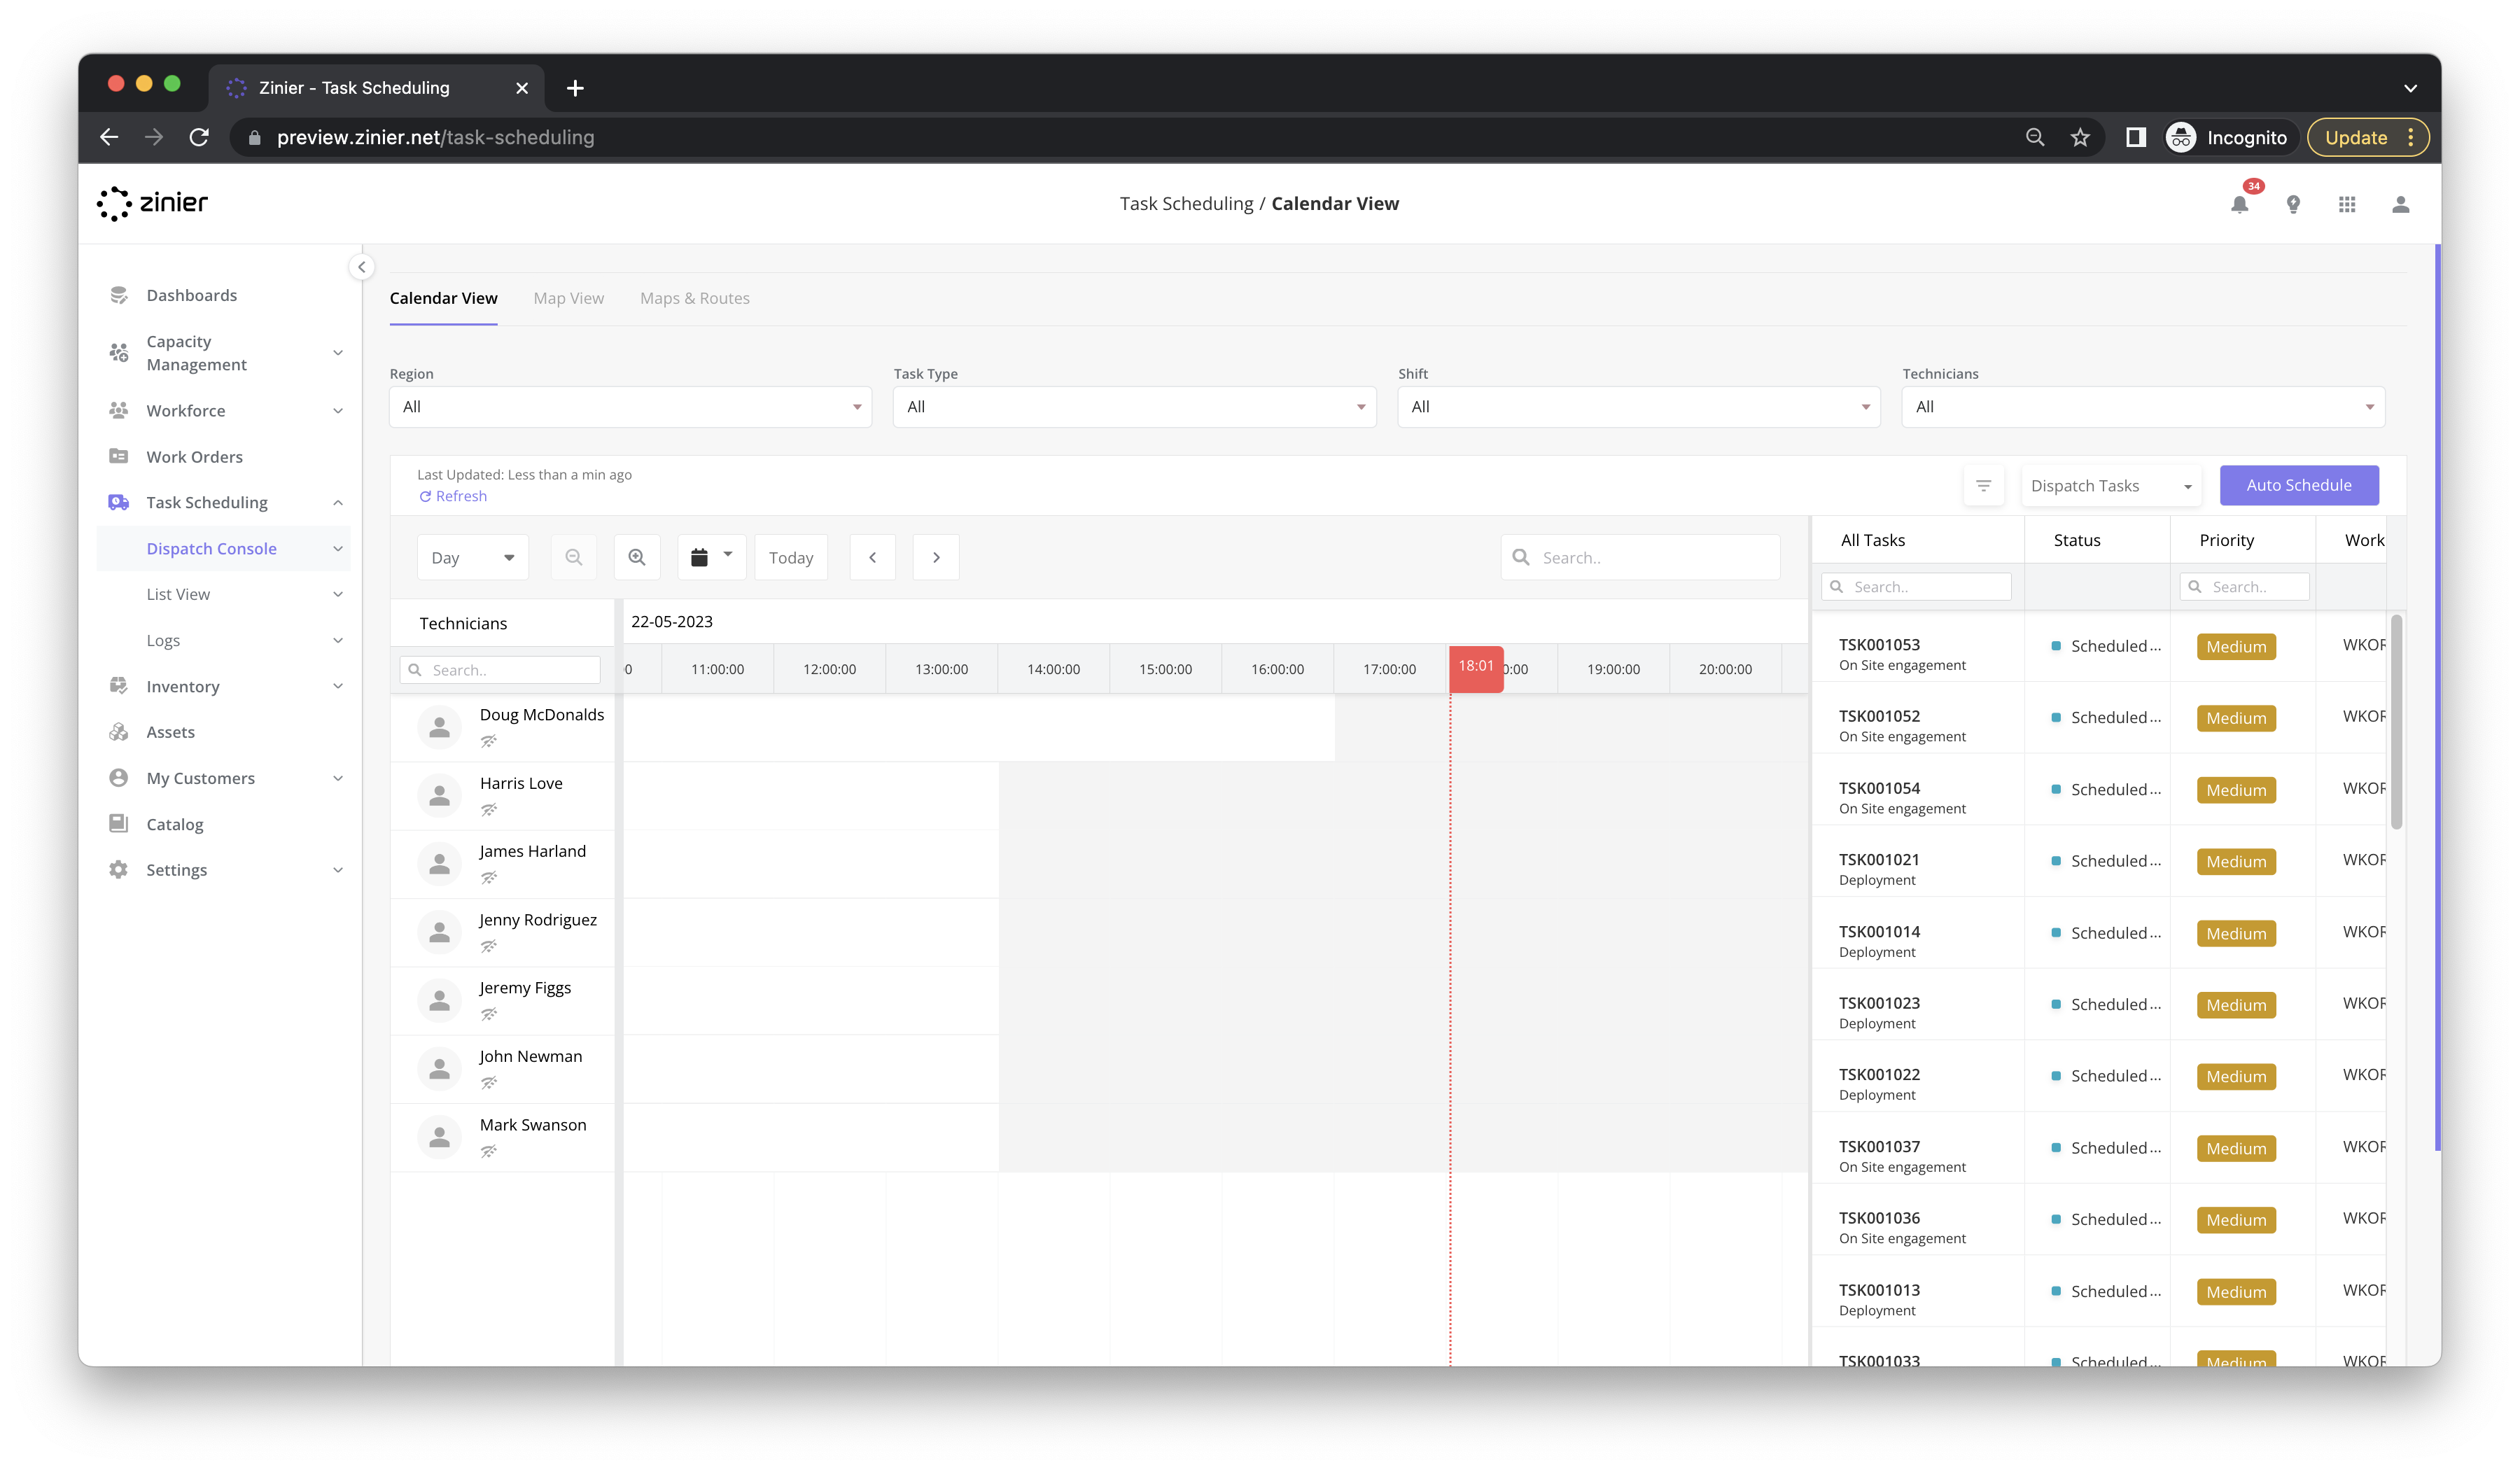Image resolution: width=2520 pixels, height=1470 pixels.
Task: Zoom in the calendar timeline
Action: click(637, 557)
